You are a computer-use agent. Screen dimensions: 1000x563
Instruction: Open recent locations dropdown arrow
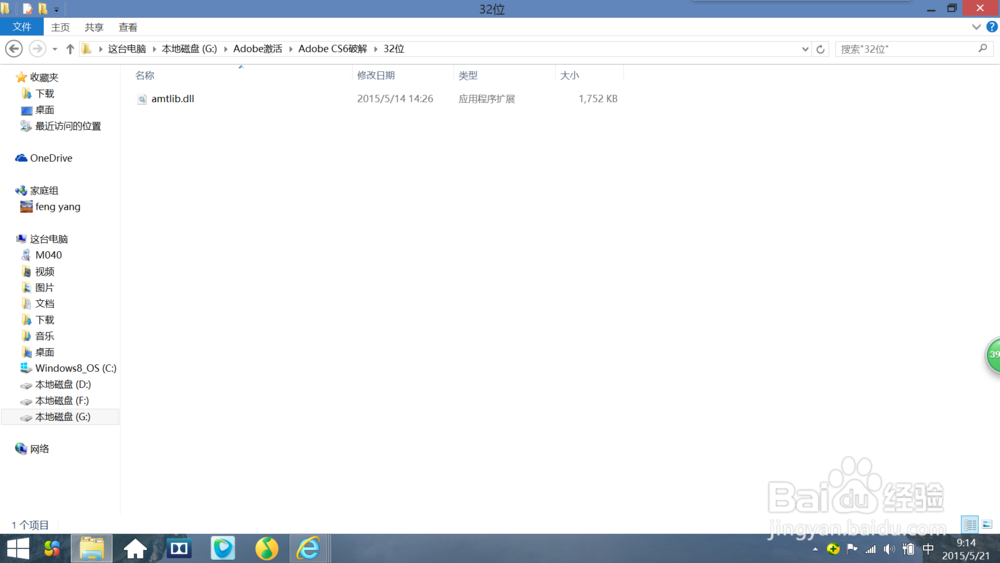pos(55,49)
